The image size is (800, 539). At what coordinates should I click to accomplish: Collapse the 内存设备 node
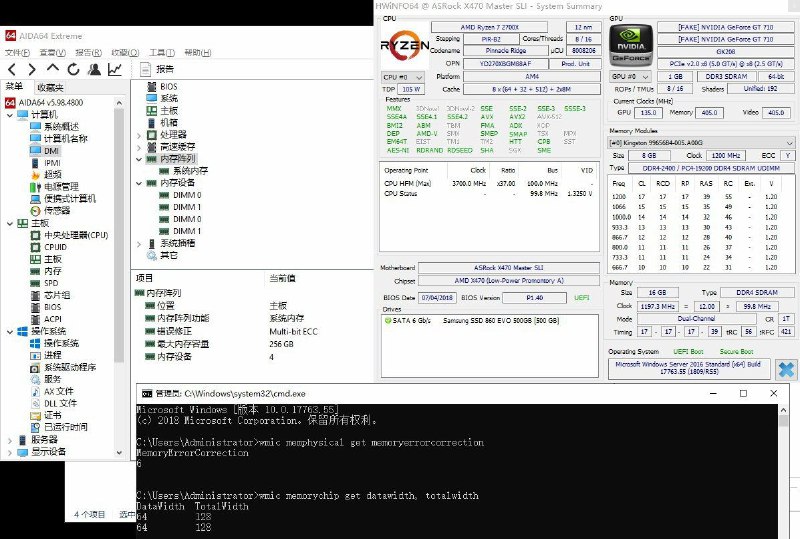tap(139, 183)
